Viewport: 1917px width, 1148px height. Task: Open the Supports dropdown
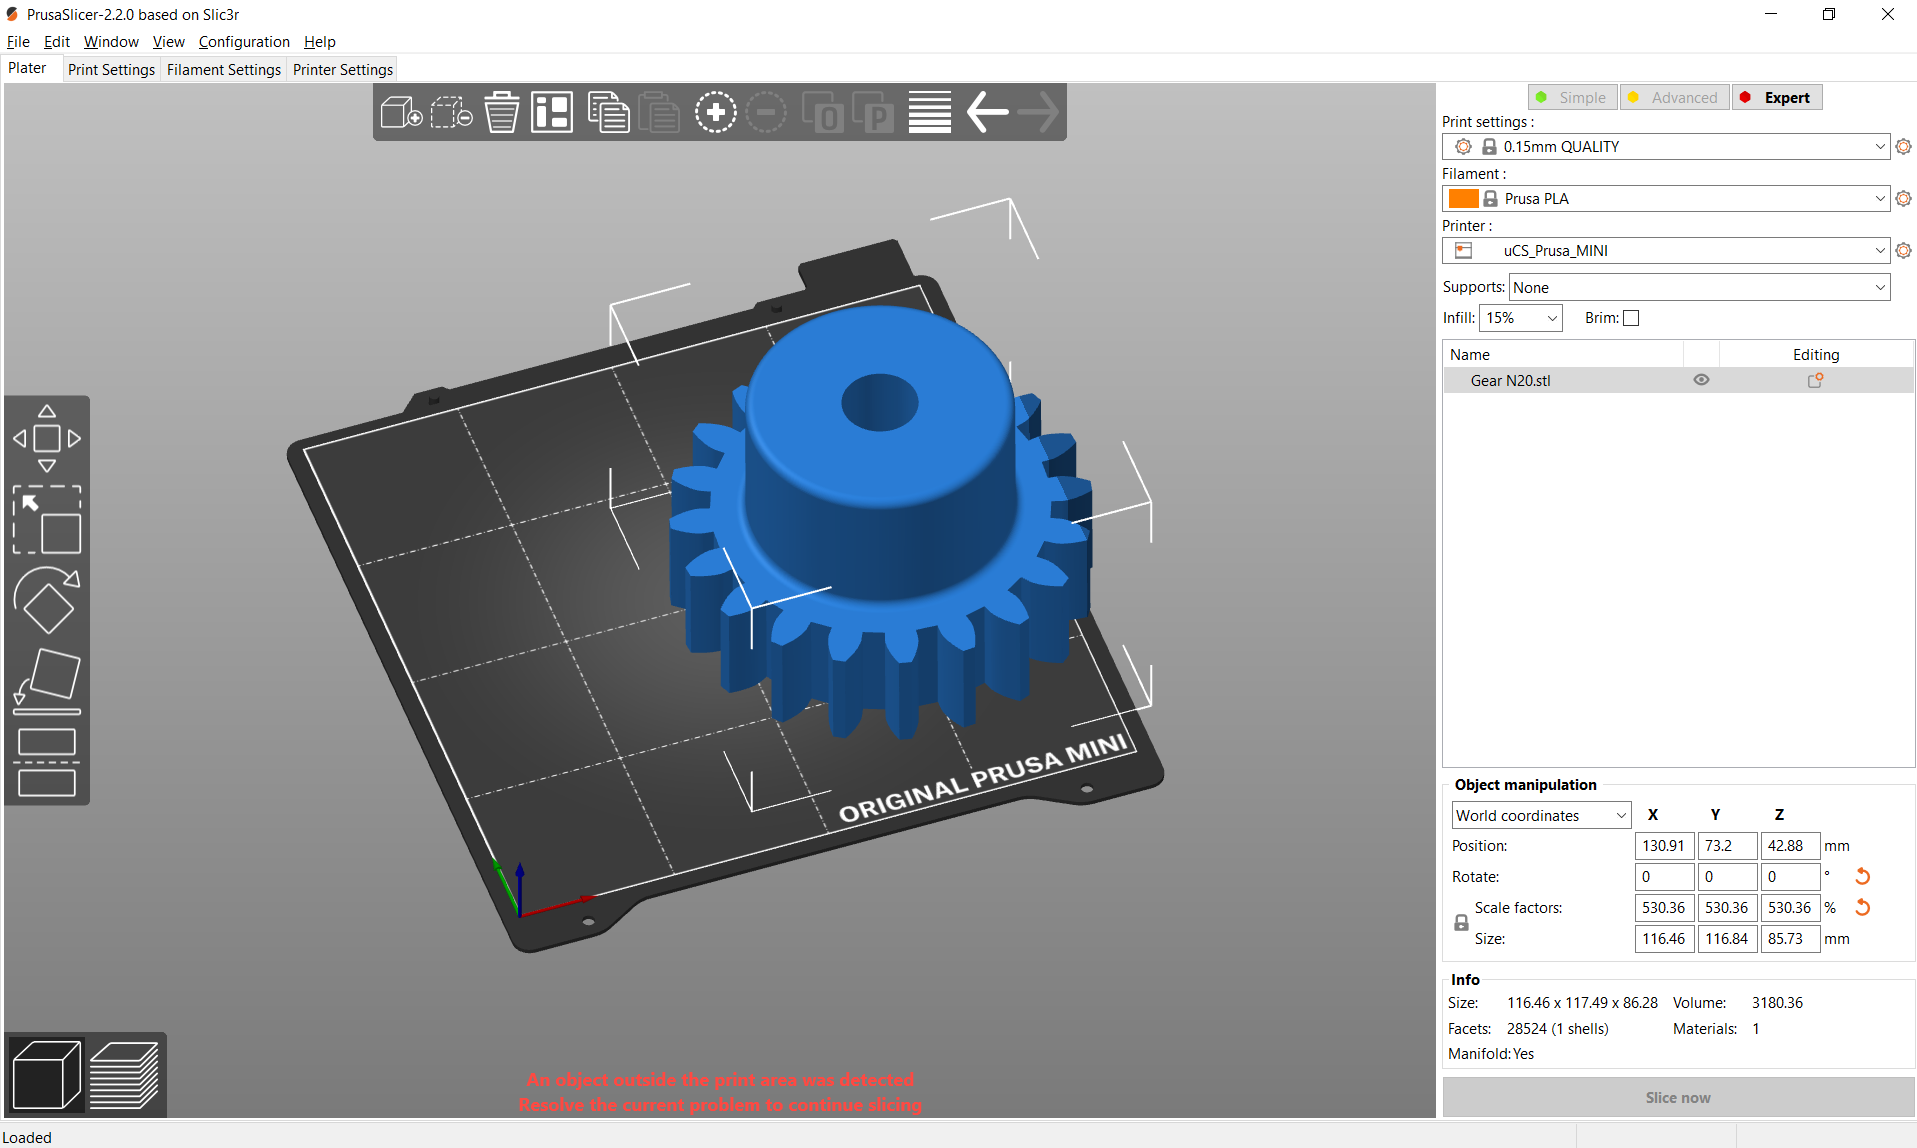tap(1699, 288)
